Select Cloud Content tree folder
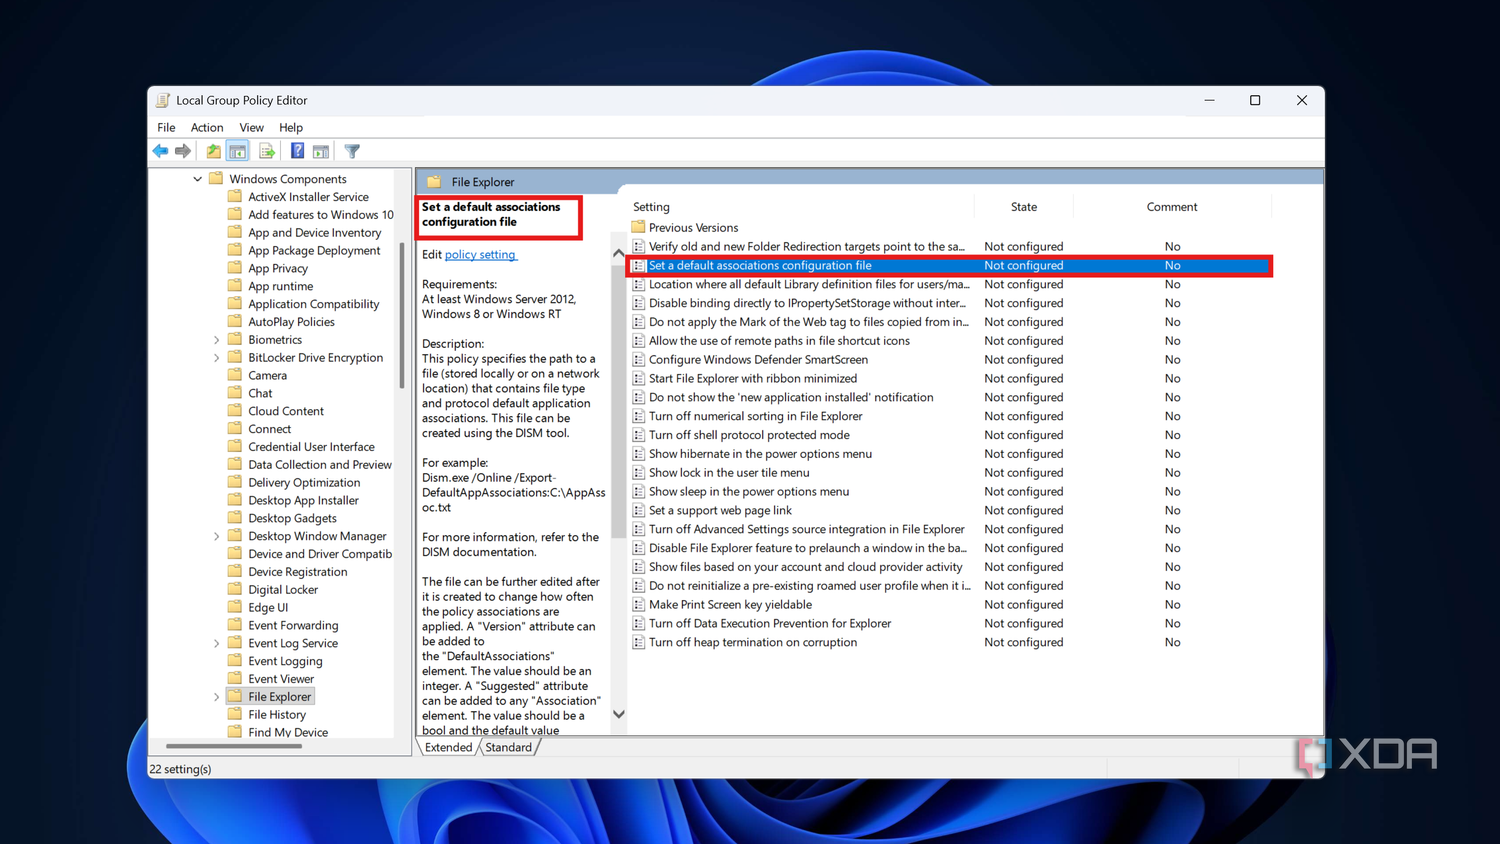Viewport: 1500px width, 844px height. click(x=286, y=411)
